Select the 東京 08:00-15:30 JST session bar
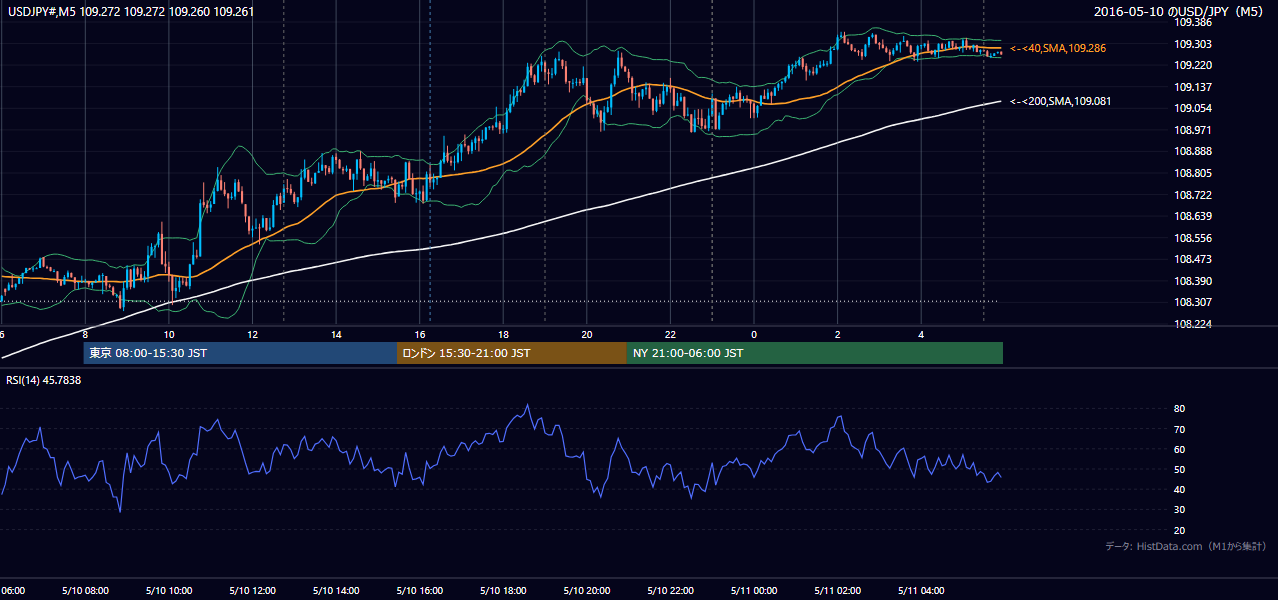The width and height of the screenshot is (1278, 600). tap(240, 353)
